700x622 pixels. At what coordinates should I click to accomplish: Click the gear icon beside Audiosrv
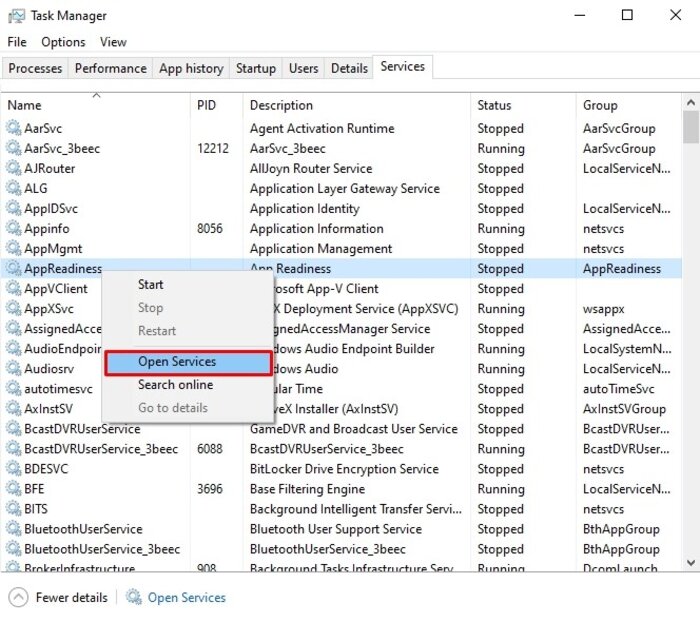(x=13, y=368)
